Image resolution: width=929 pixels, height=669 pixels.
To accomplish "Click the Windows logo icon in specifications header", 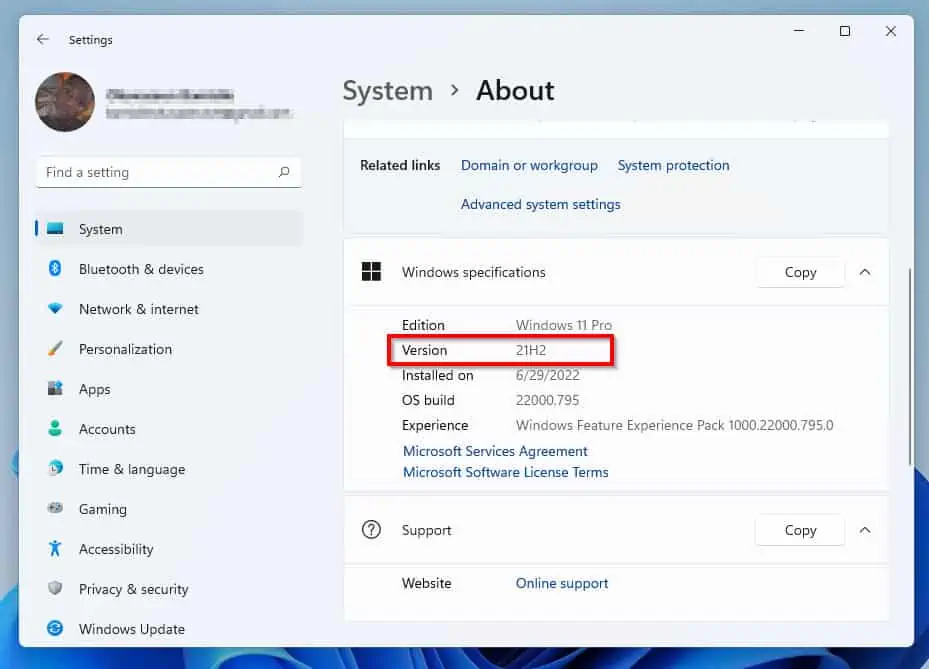I will (371, 272).
